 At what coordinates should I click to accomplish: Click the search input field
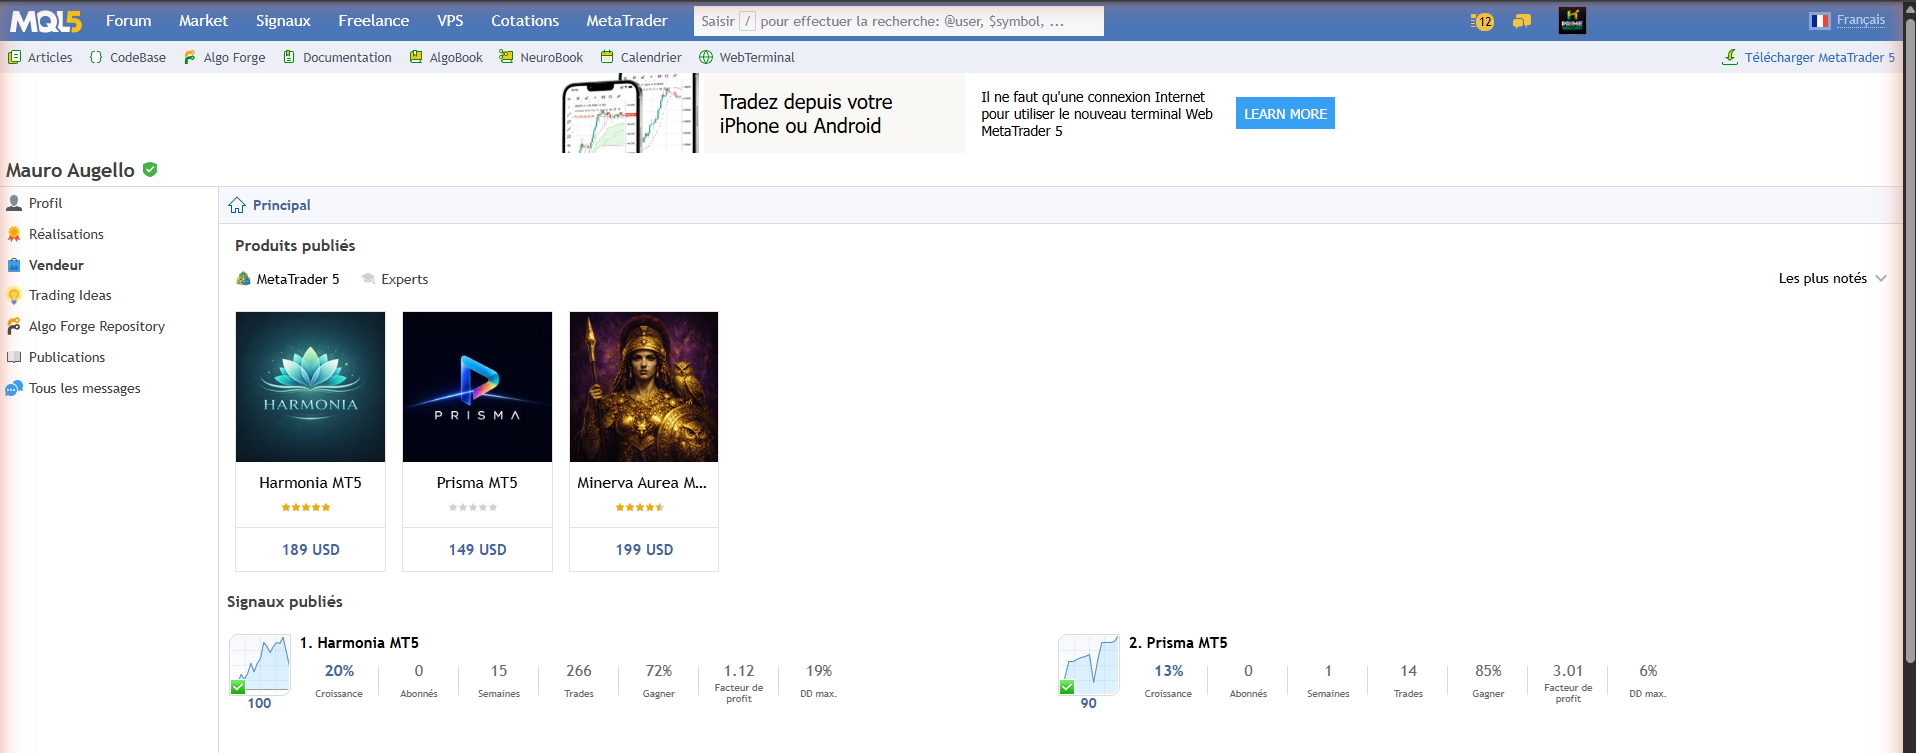pos(899,21)
